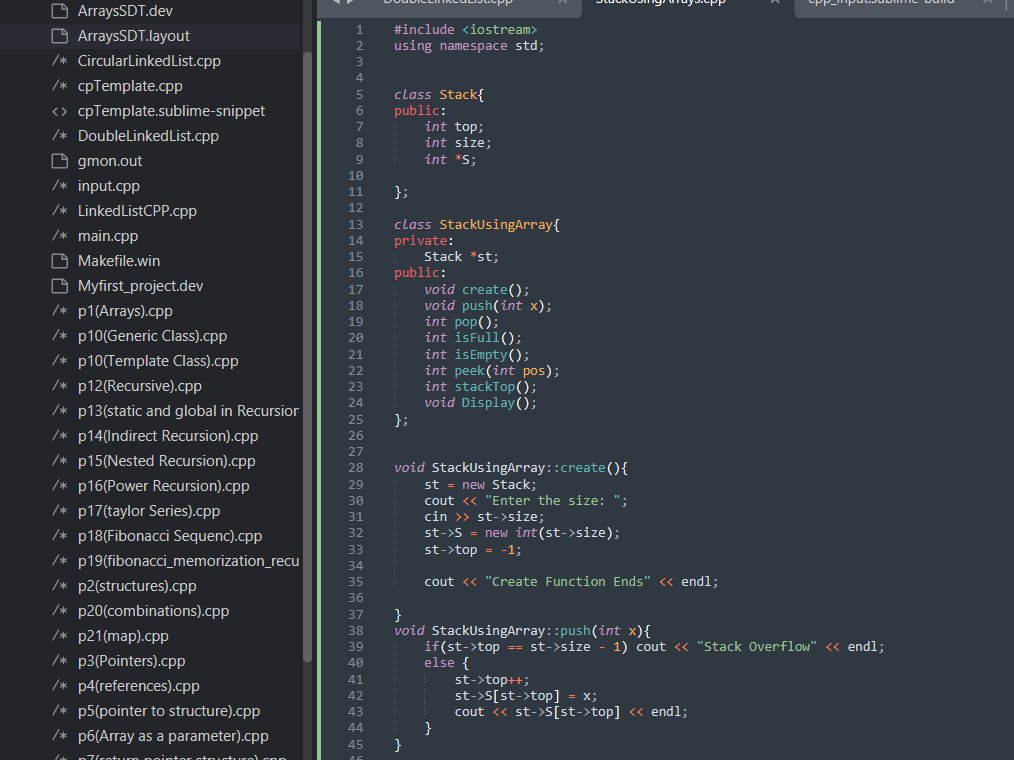Click the file icon next to Myfirst_project.dev
The height and width of the screenshot is (760, 1014).
pyautogui.click(x=59, y=286)
